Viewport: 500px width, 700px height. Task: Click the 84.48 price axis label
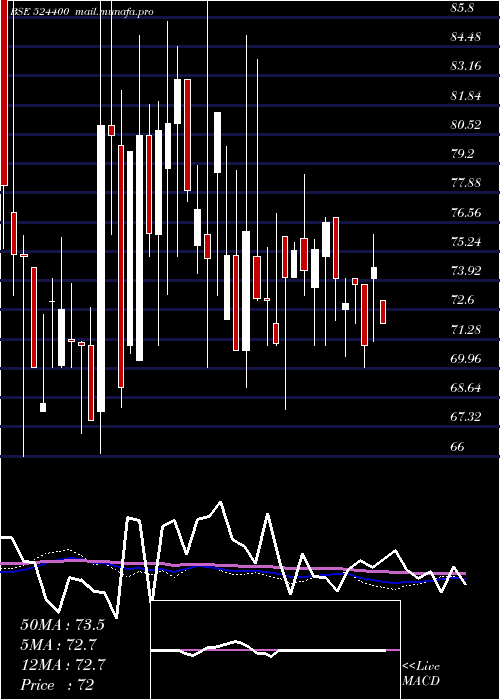pyautogui.click(x=466, y=37)
